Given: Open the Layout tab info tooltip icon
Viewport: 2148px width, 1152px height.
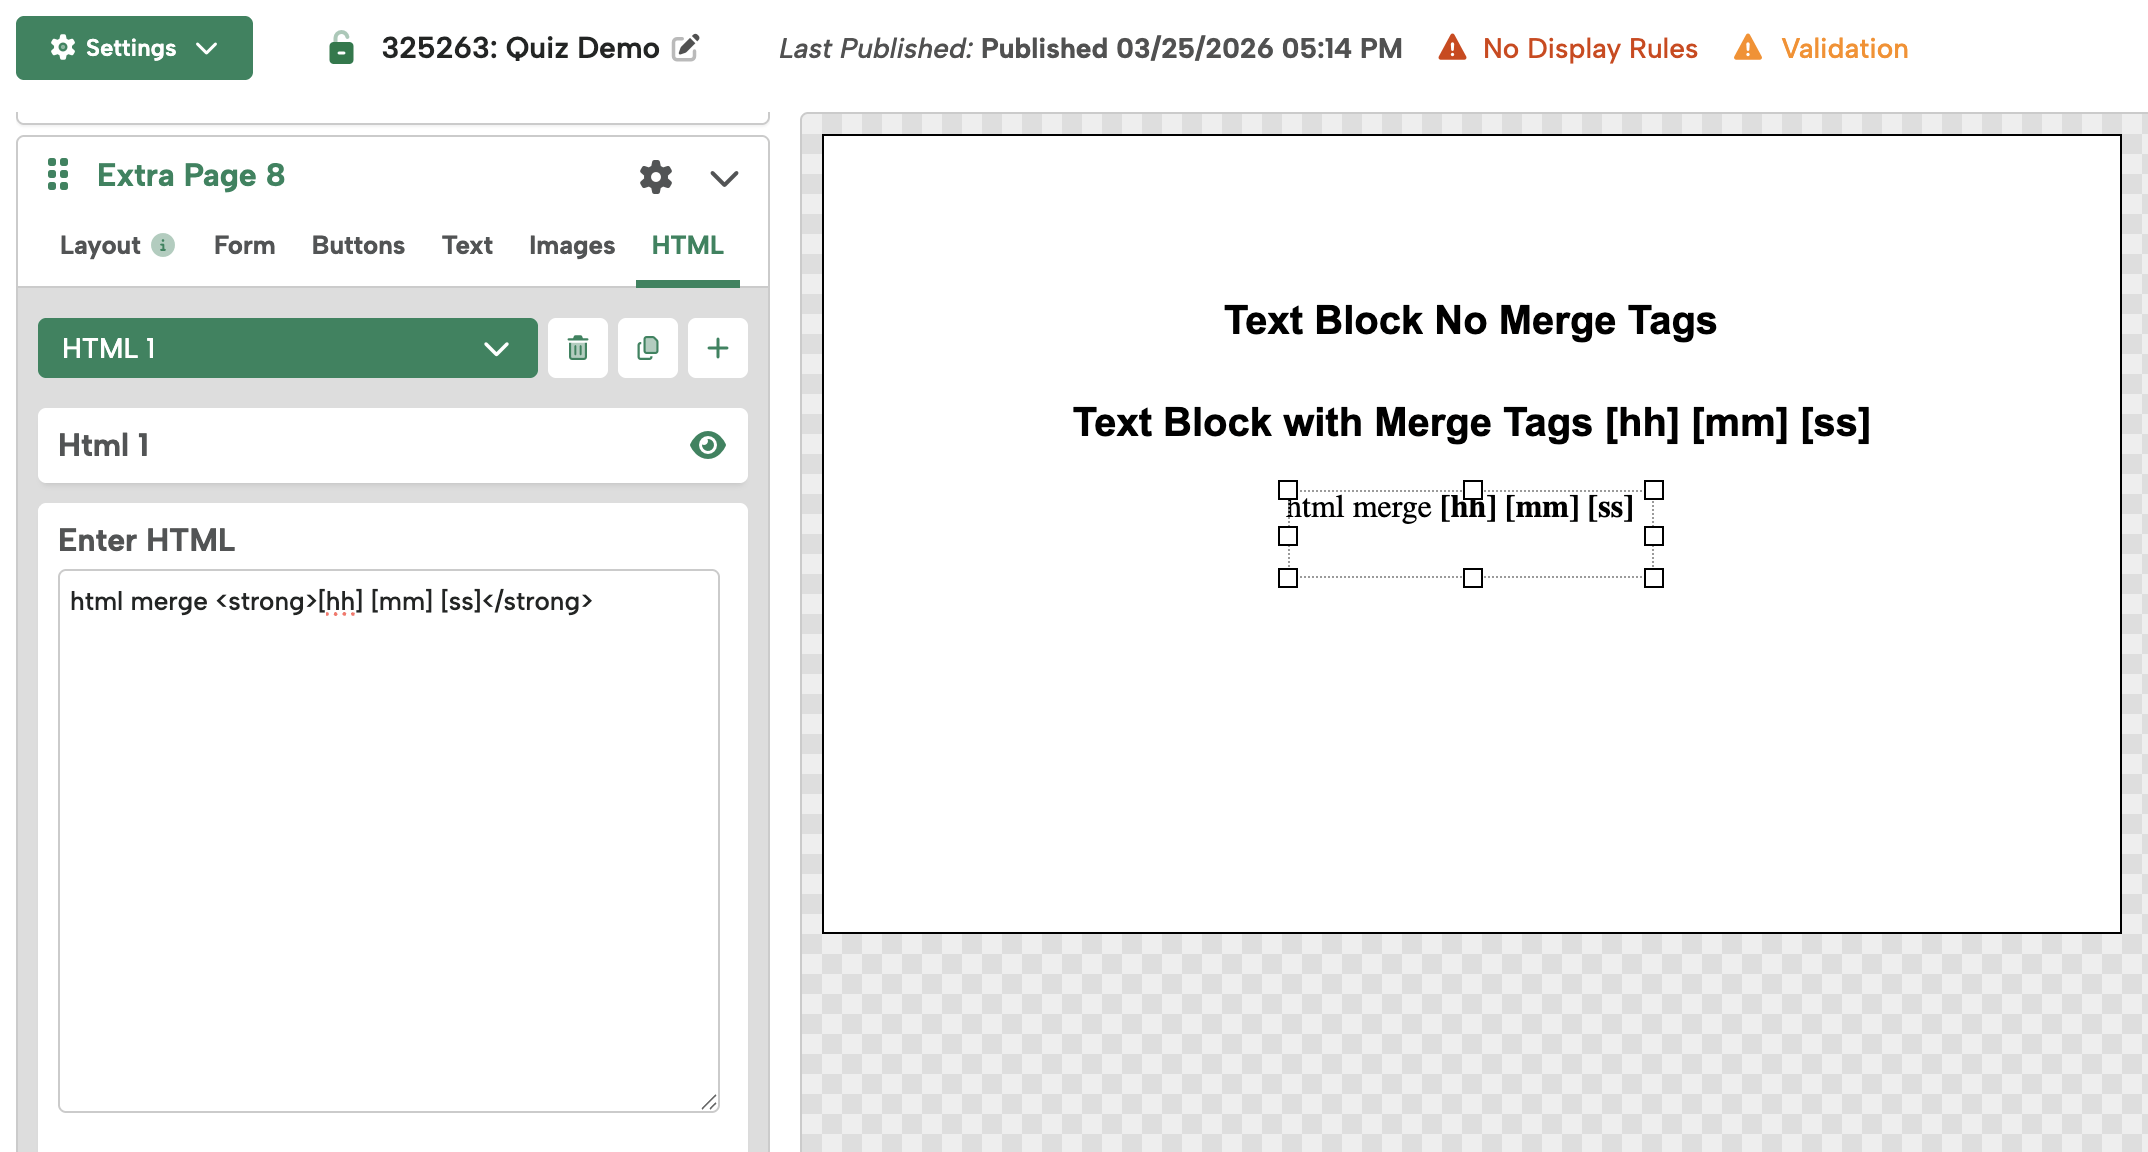Looking at the screenshot, I should point(163,245).
